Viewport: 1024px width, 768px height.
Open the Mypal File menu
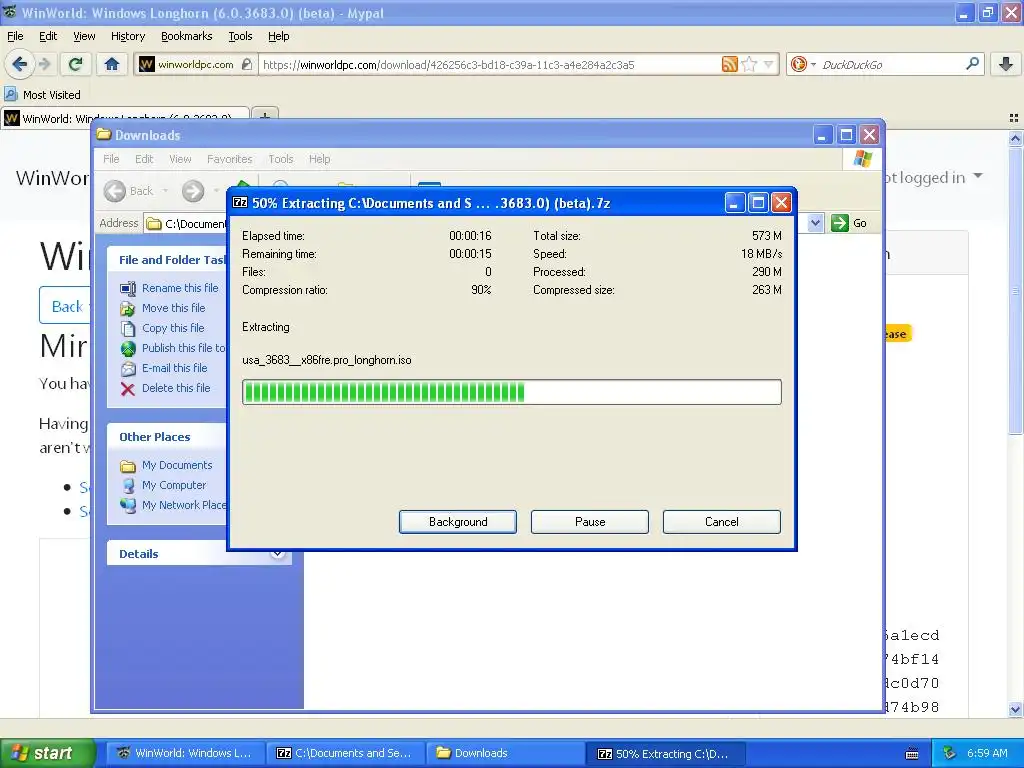click(15, 36)
